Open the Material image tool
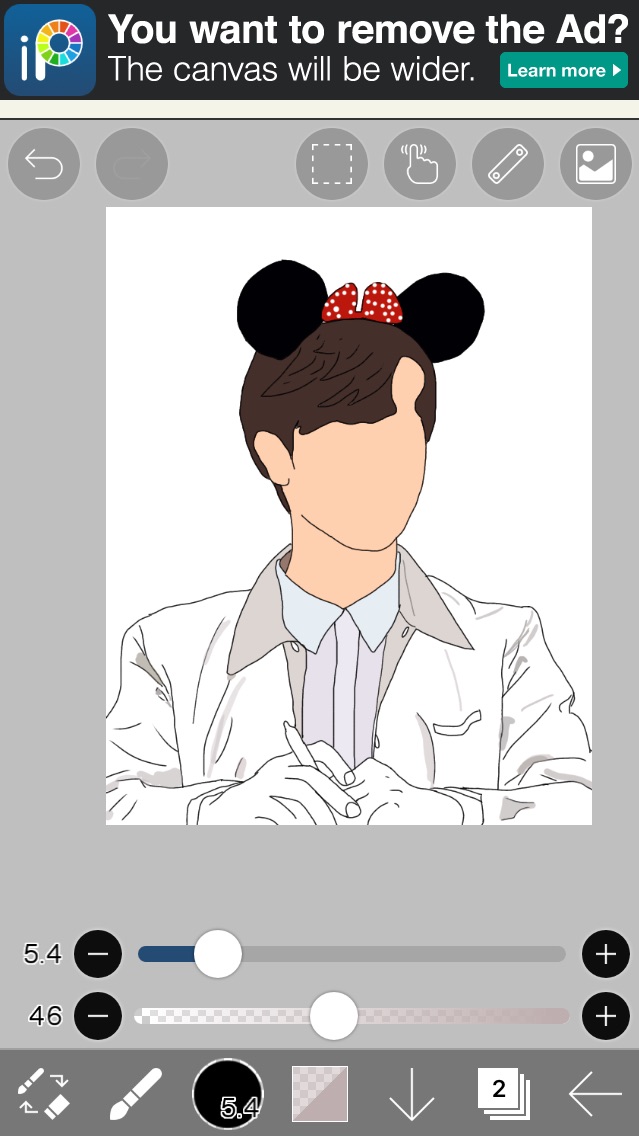Viewport: 639px width, 1136px height. click(x=596, y=164)
